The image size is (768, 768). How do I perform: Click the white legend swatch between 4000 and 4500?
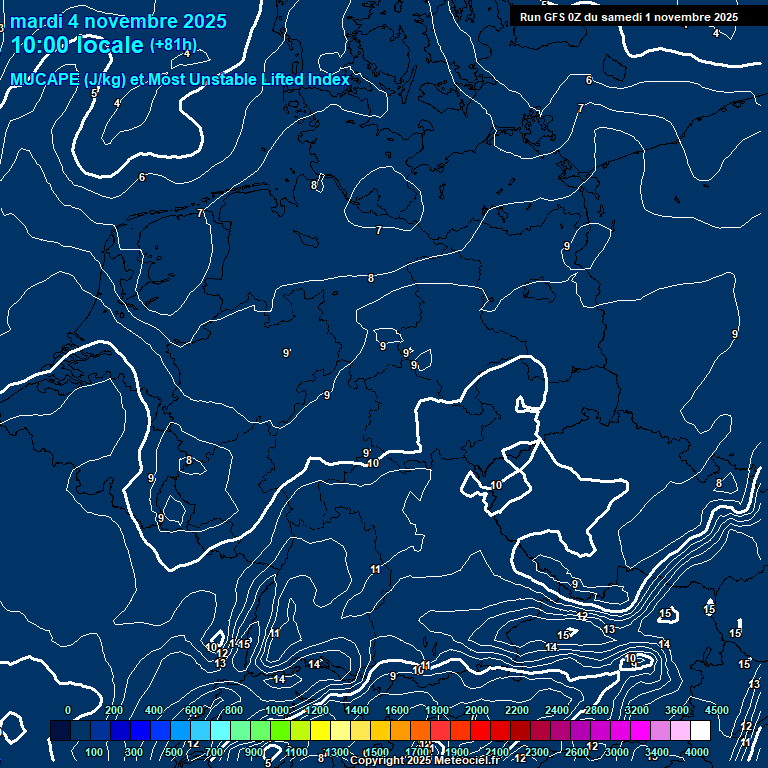pos(700,730)
